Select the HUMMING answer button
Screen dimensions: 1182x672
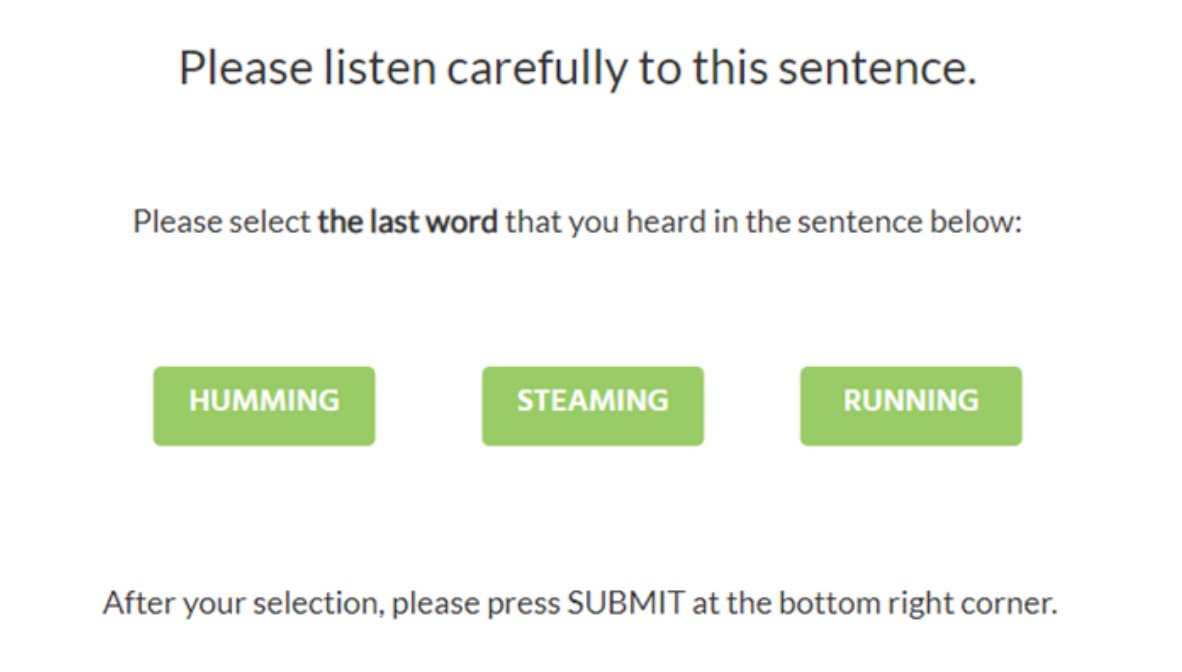pyautogui.click(x=264, y=405)
